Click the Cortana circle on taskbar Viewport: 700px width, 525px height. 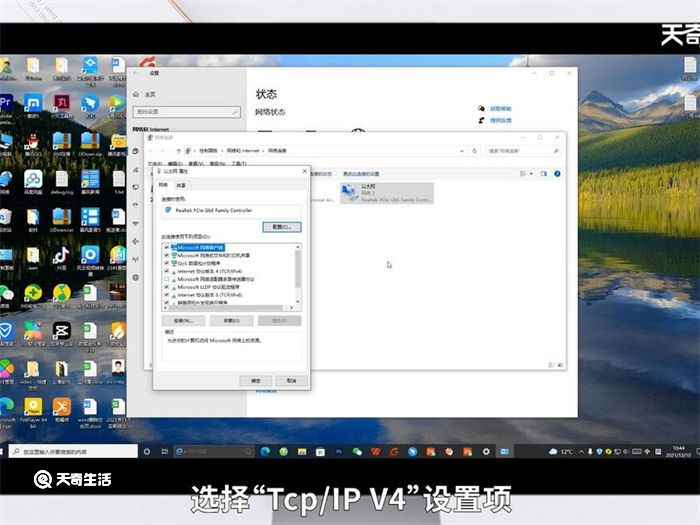click(x=146, y=452)
